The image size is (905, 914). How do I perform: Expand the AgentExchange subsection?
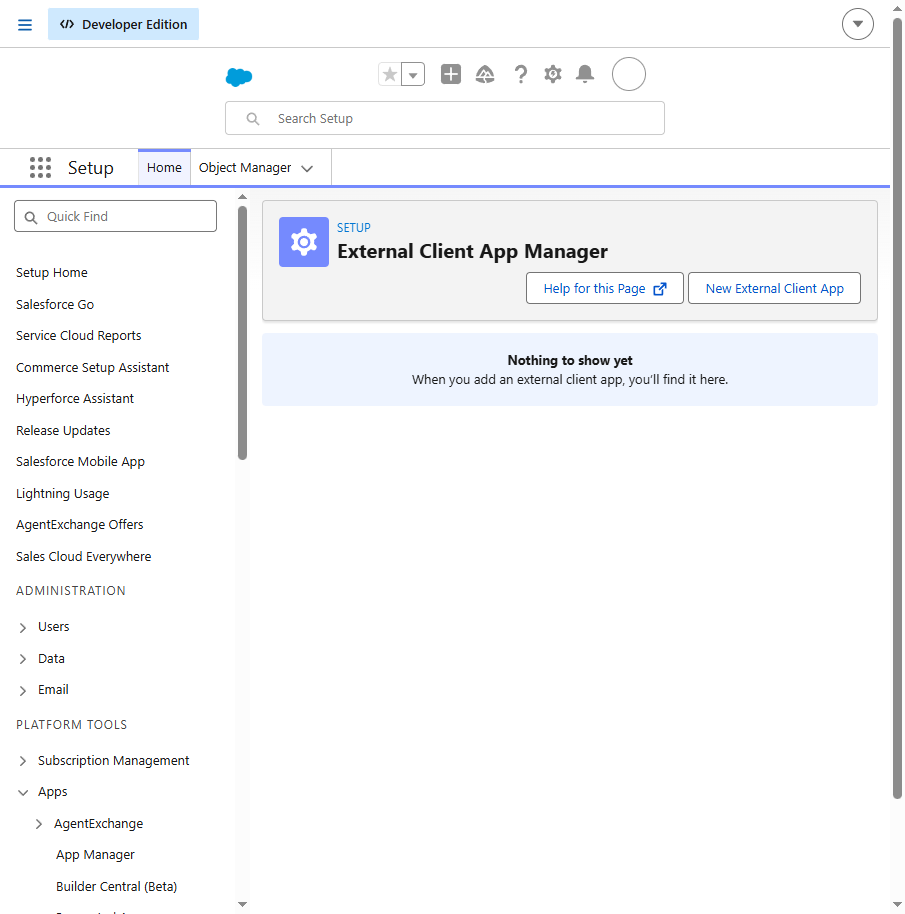point(39,824)
